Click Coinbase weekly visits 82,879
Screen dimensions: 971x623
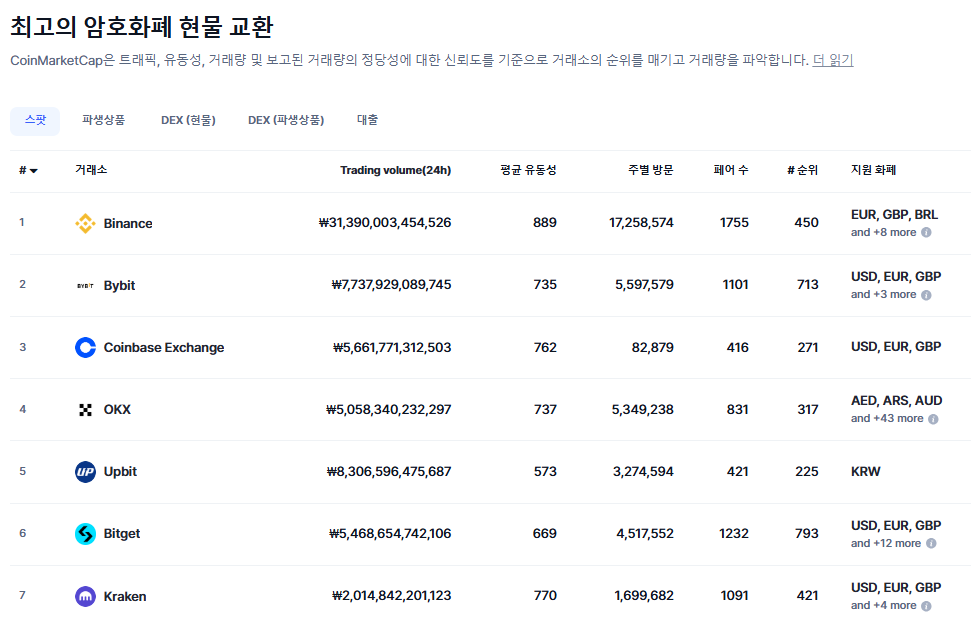(653, 347)
